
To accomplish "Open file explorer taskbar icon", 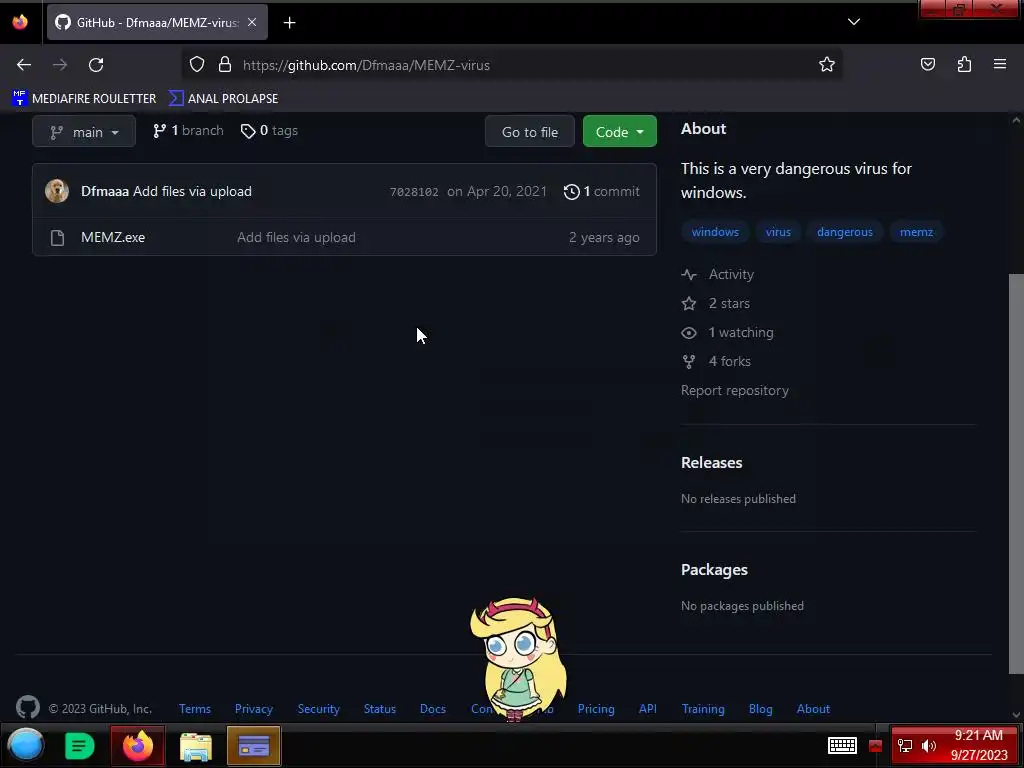I will [196, 746].
